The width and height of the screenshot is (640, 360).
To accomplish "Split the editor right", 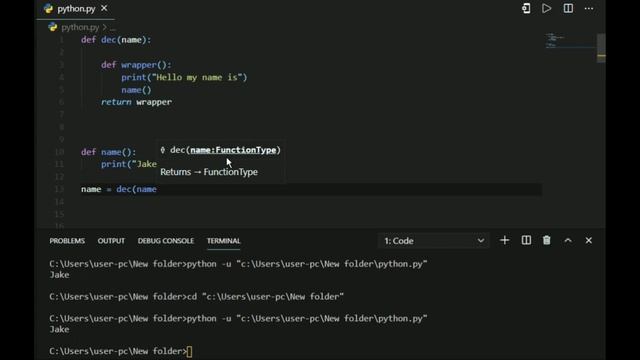I will point(568,9).
